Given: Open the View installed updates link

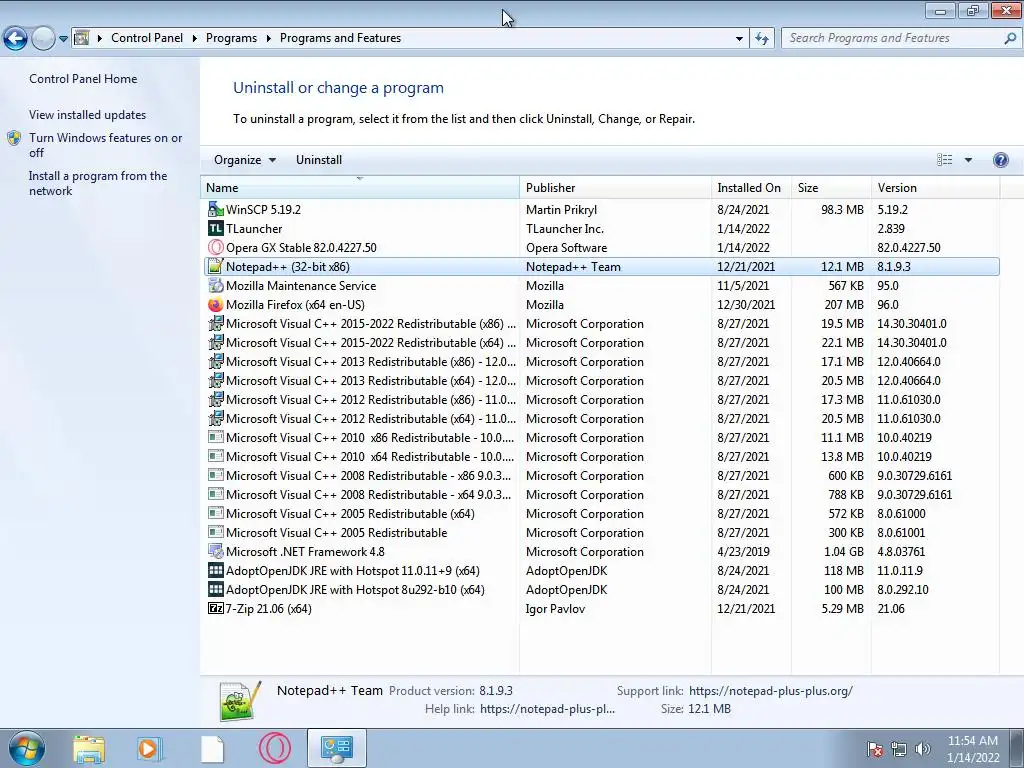Looking at the screenshot, I should tap(88, 115).
